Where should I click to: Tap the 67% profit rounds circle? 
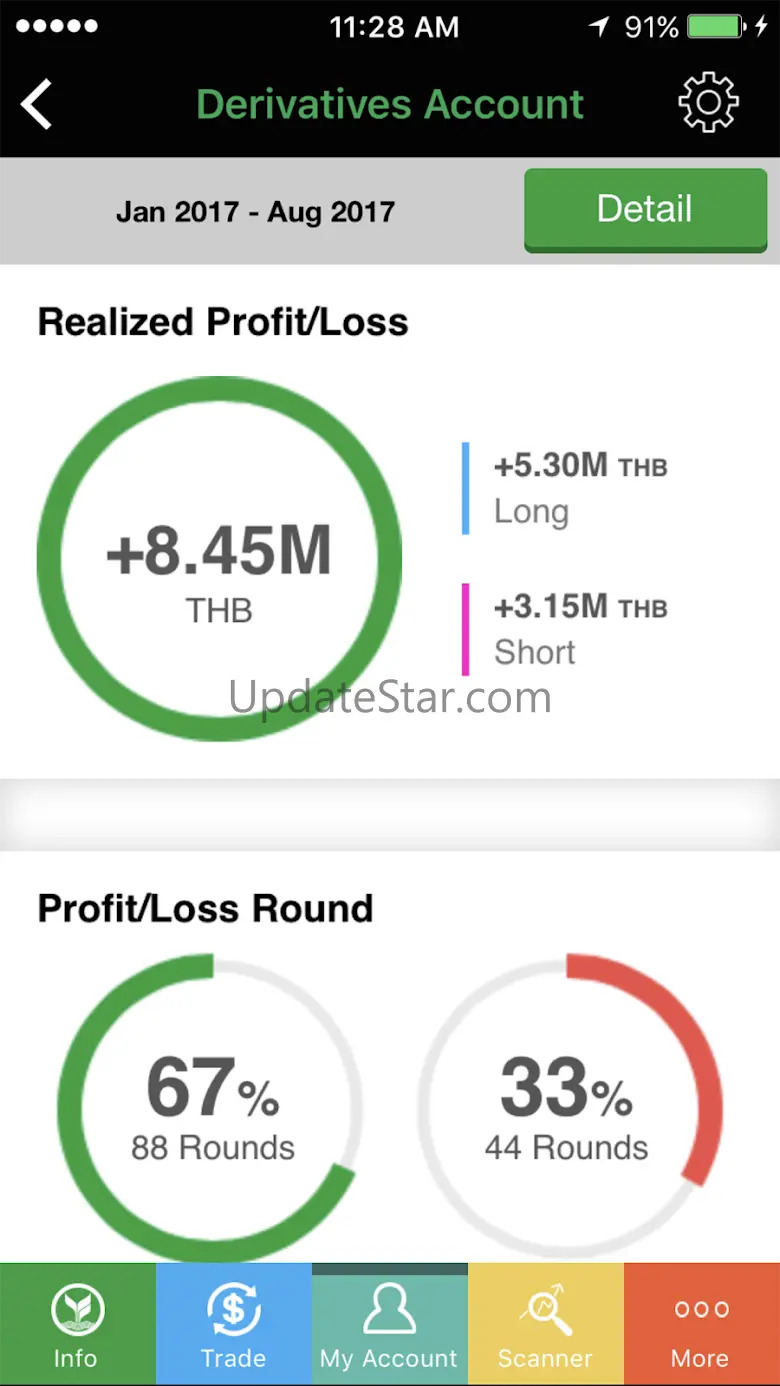[x=210, y=1108]
